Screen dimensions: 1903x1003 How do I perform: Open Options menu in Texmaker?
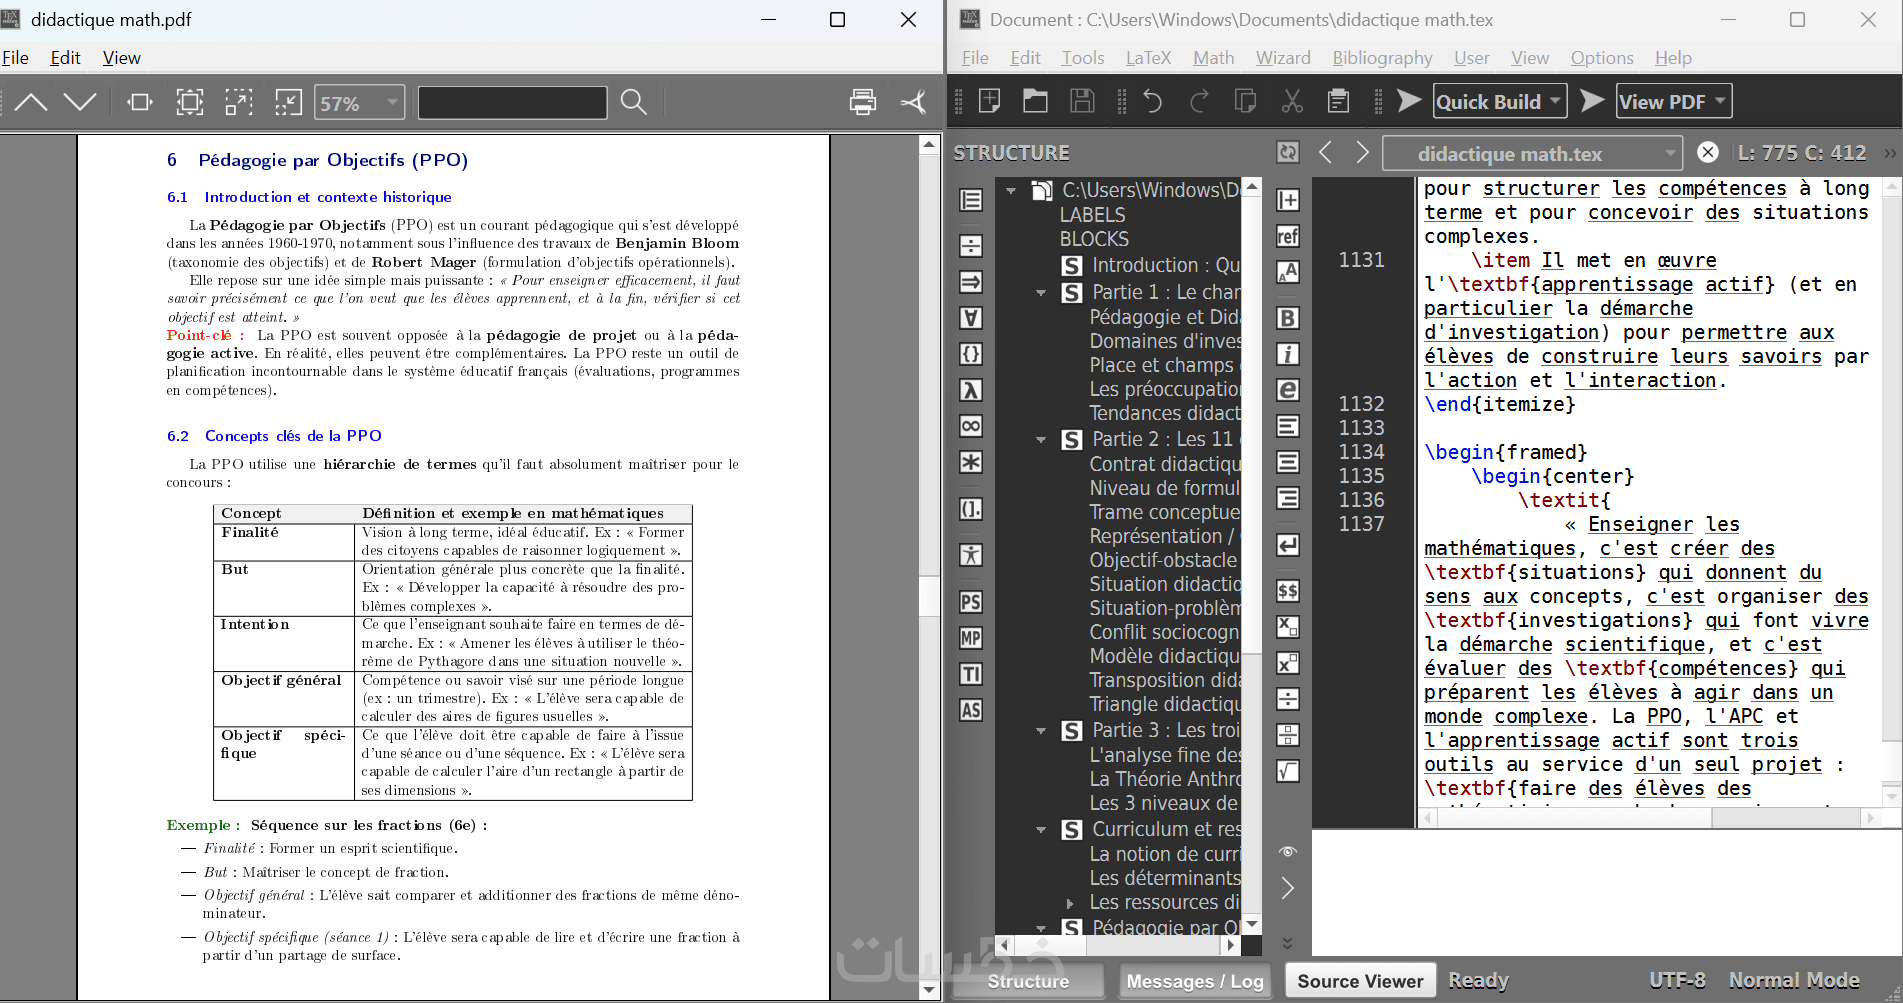click(x=1602, y=58)
